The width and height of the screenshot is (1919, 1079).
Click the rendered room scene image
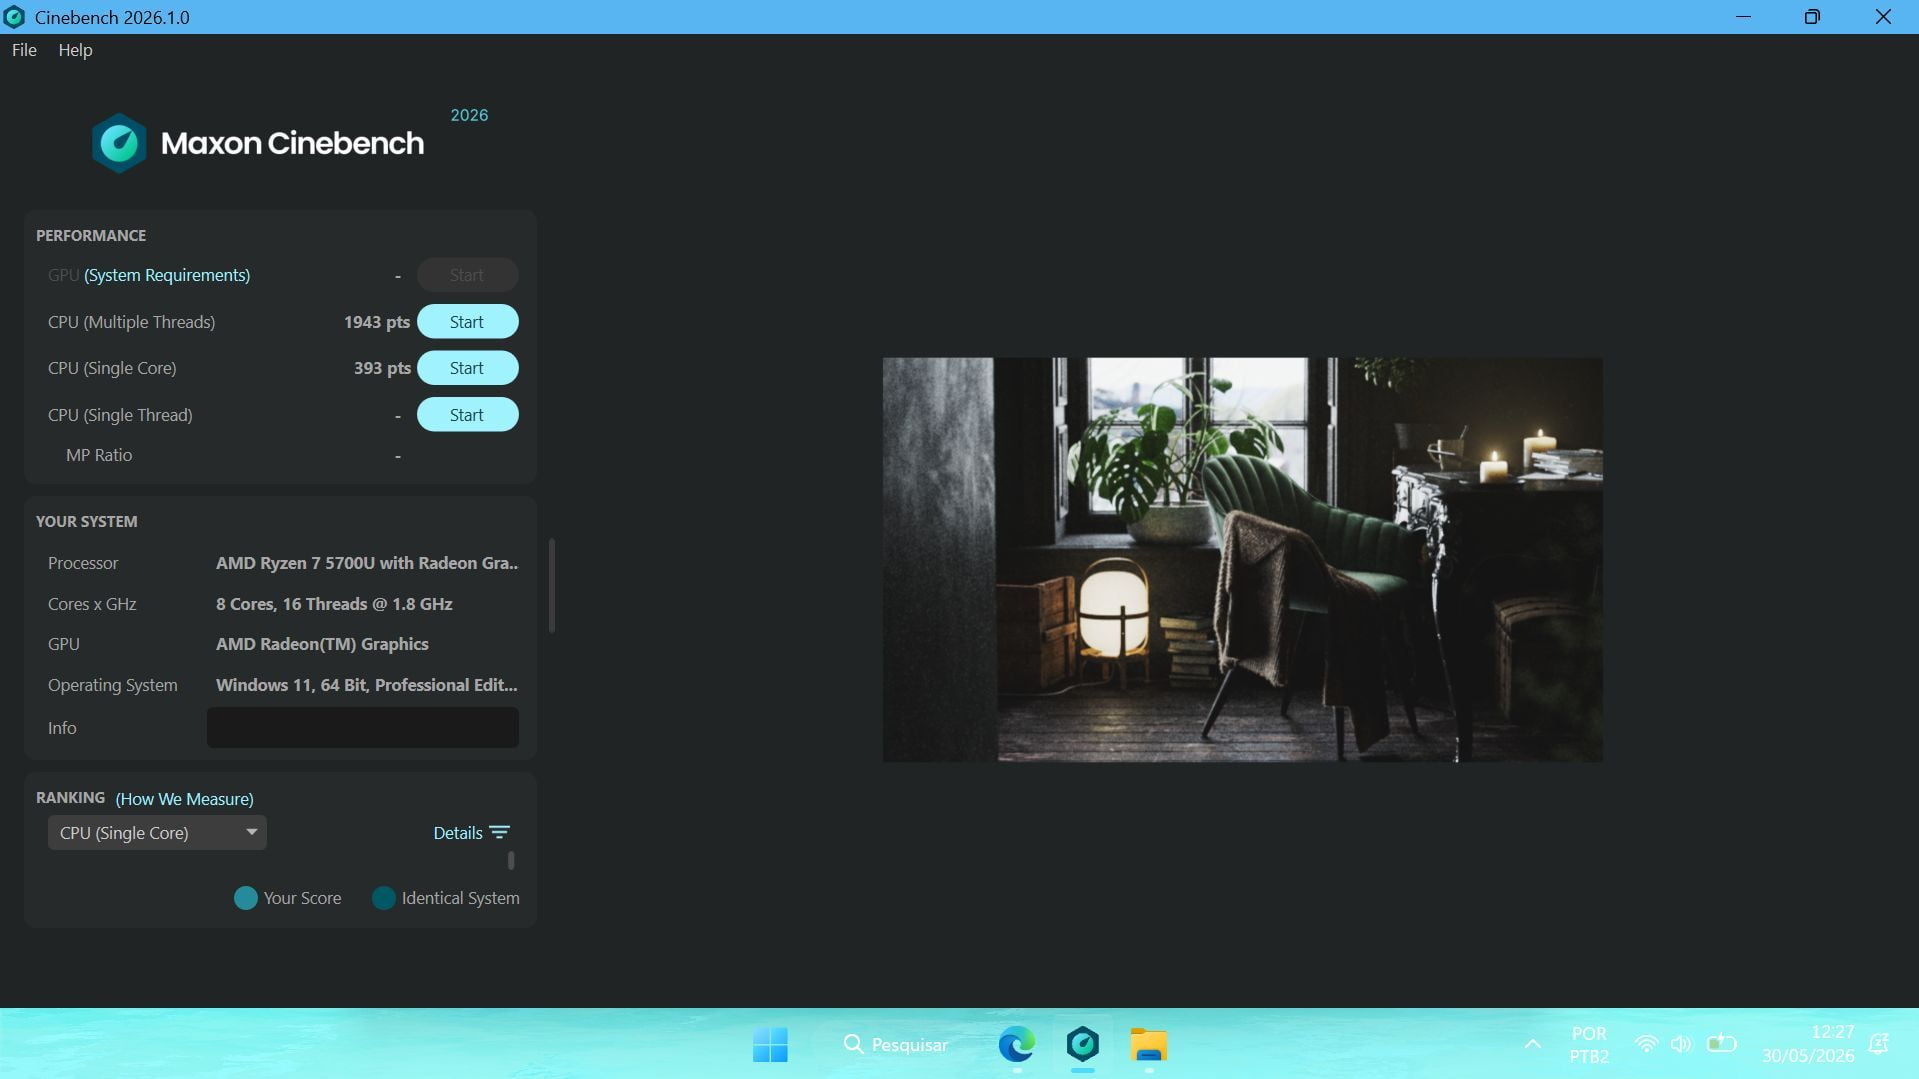point(1242,560)
